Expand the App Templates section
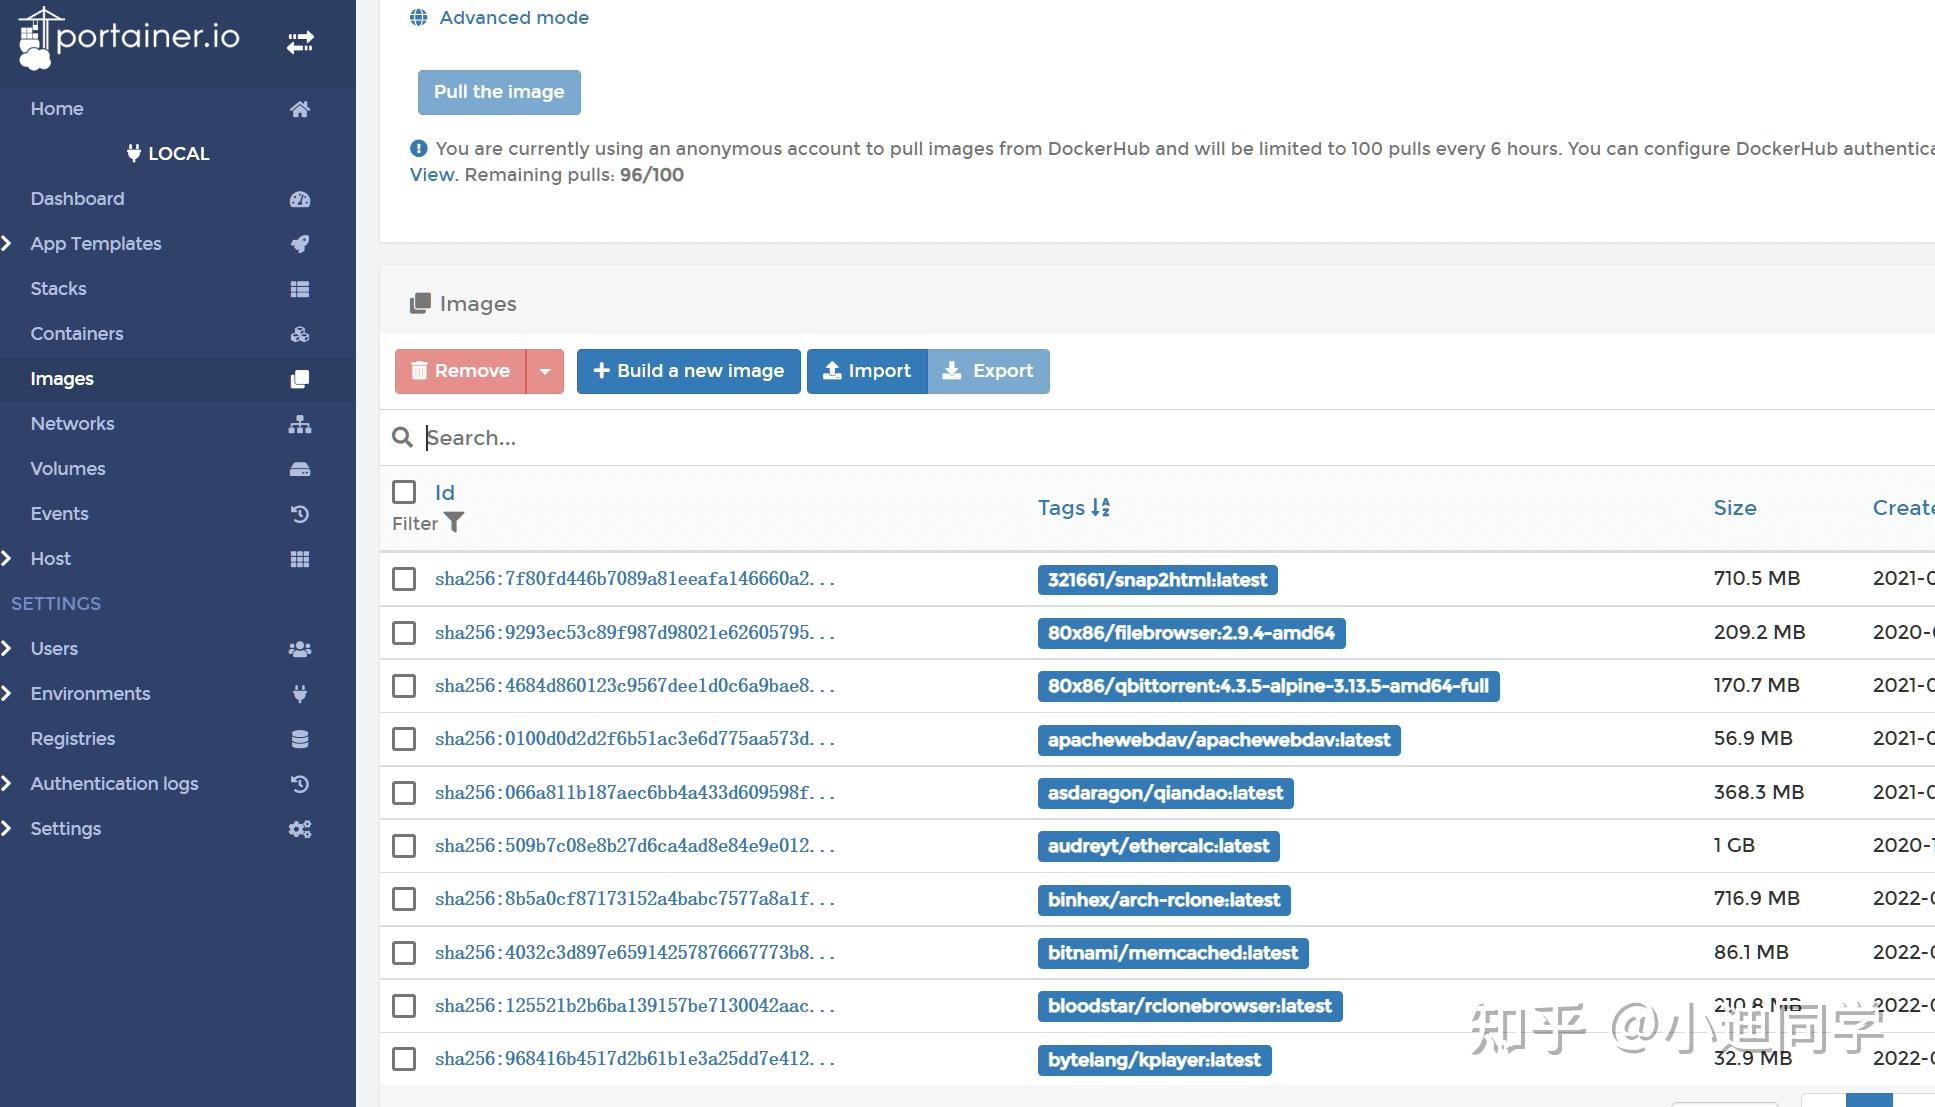Image resolution: width=1935 pixels, height=1107 pixels. 8,243
